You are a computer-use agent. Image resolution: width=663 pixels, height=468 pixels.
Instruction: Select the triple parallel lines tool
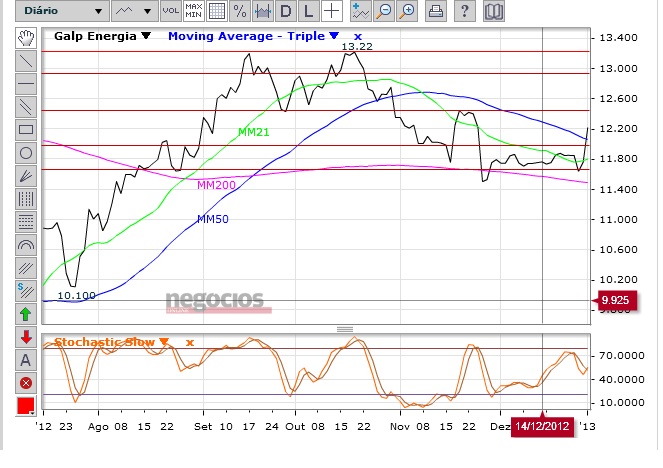pos(26,268)
